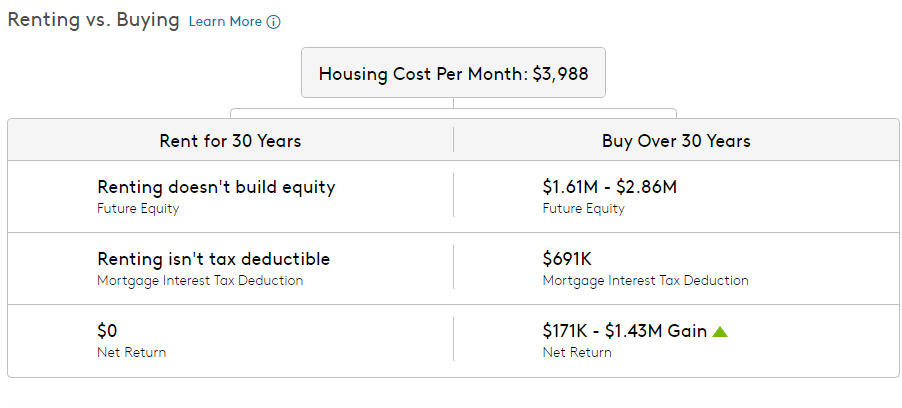
Task: Open the Learn More link
Action: [x=225, y=21]
